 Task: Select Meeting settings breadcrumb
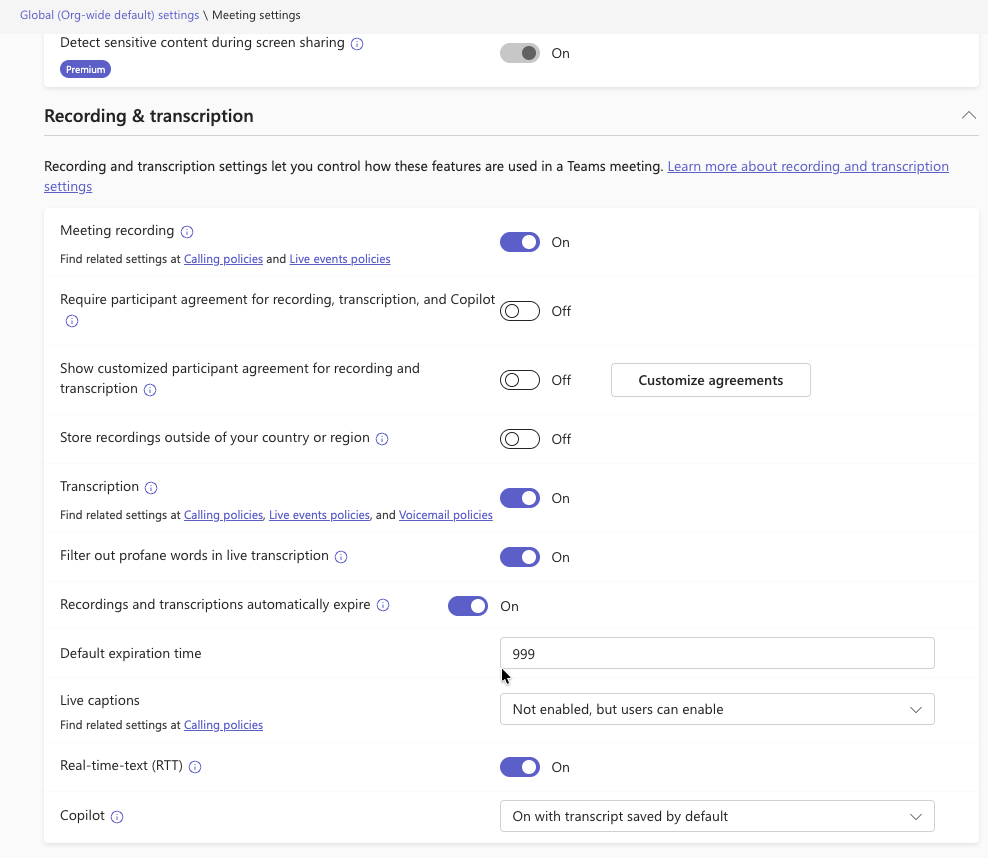(x=256, y=15)
